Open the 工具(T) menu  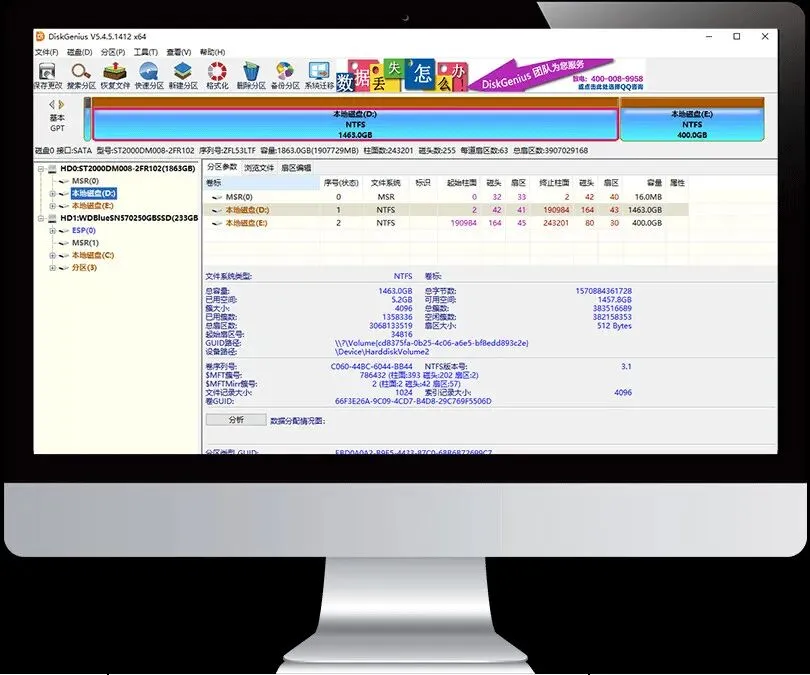click(146, 52)
